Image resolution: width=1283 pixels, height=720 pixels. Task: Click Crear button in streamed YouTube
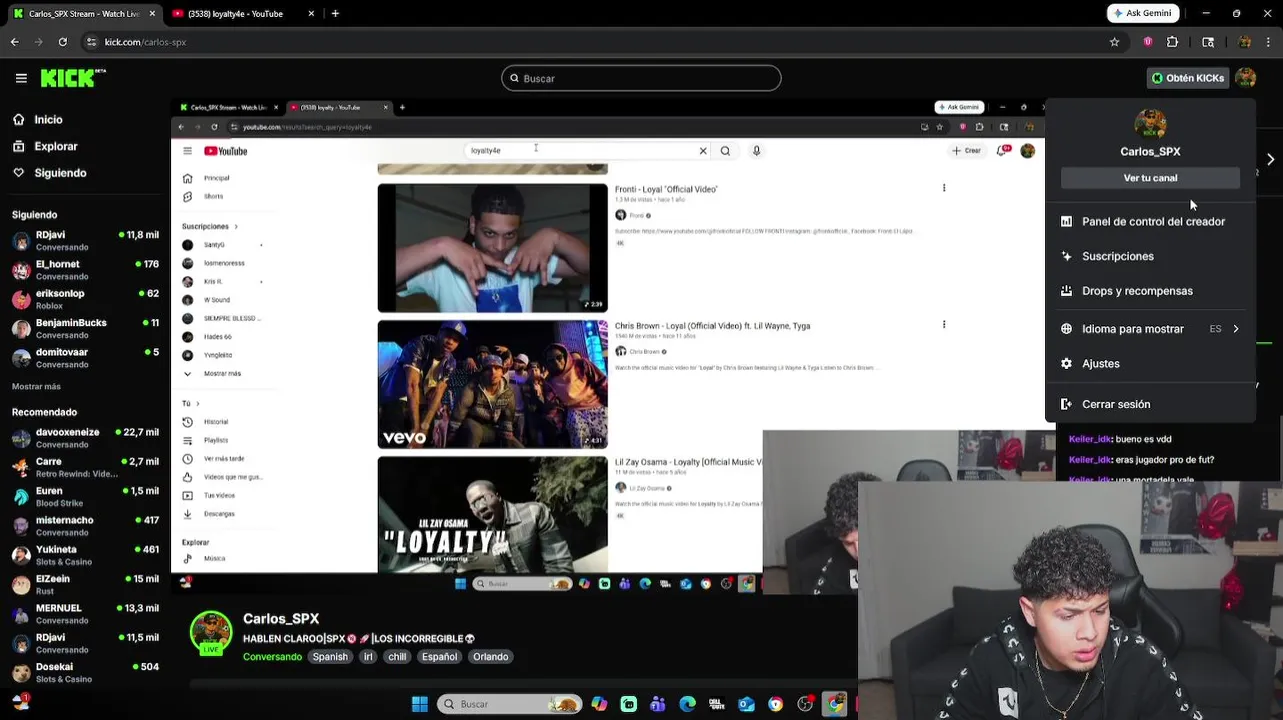coord(966,151)
